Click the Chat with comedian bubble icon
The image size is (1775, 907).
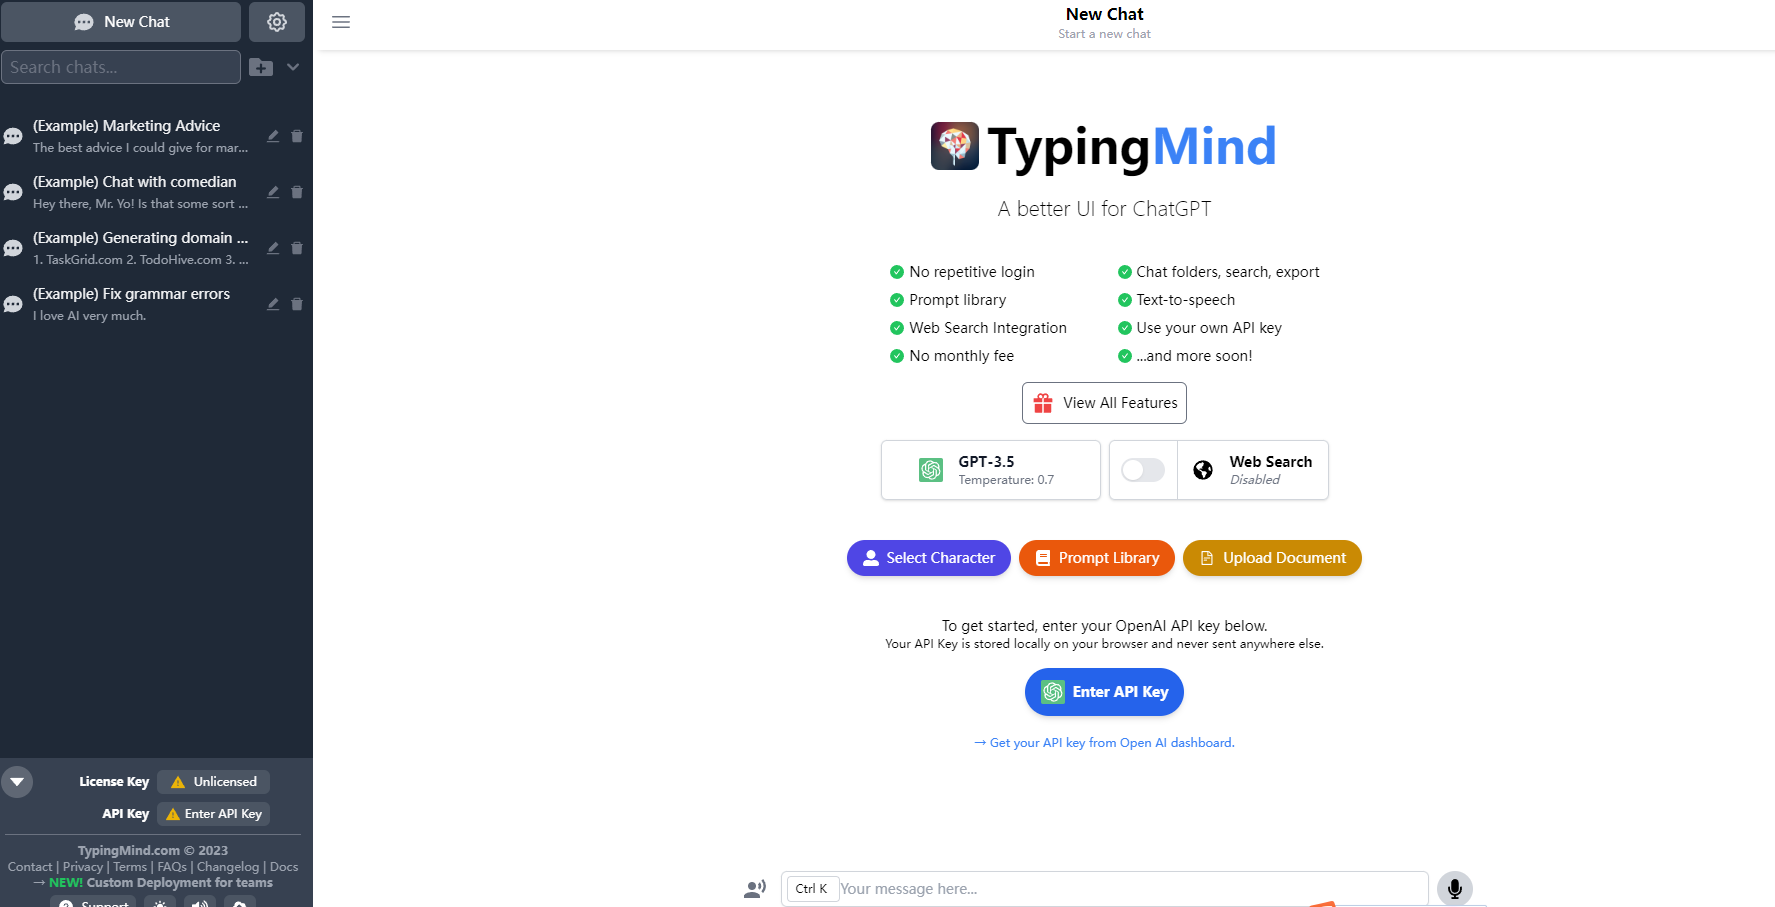13,193
